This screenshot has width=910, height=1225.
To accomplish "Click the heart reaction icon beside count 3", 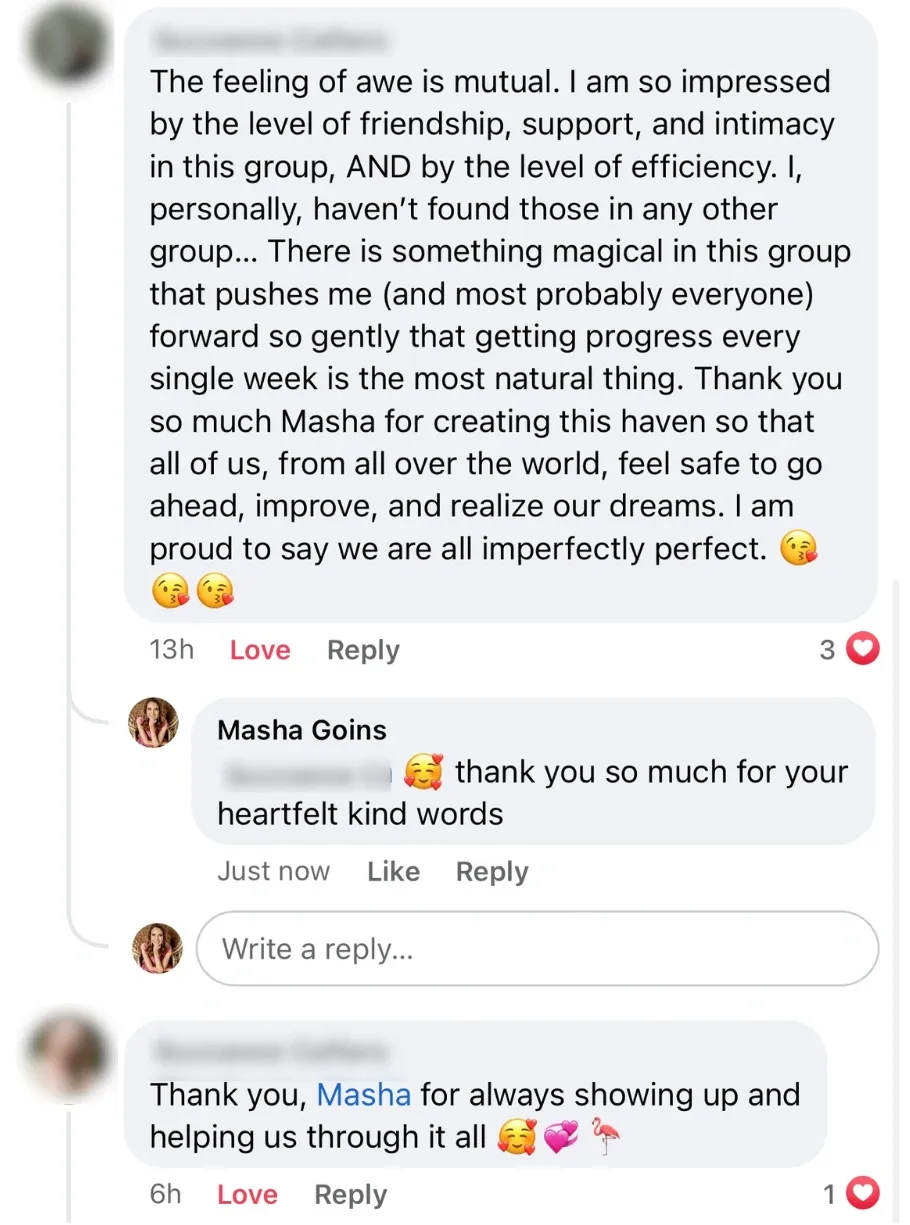I will click(862, 650).
